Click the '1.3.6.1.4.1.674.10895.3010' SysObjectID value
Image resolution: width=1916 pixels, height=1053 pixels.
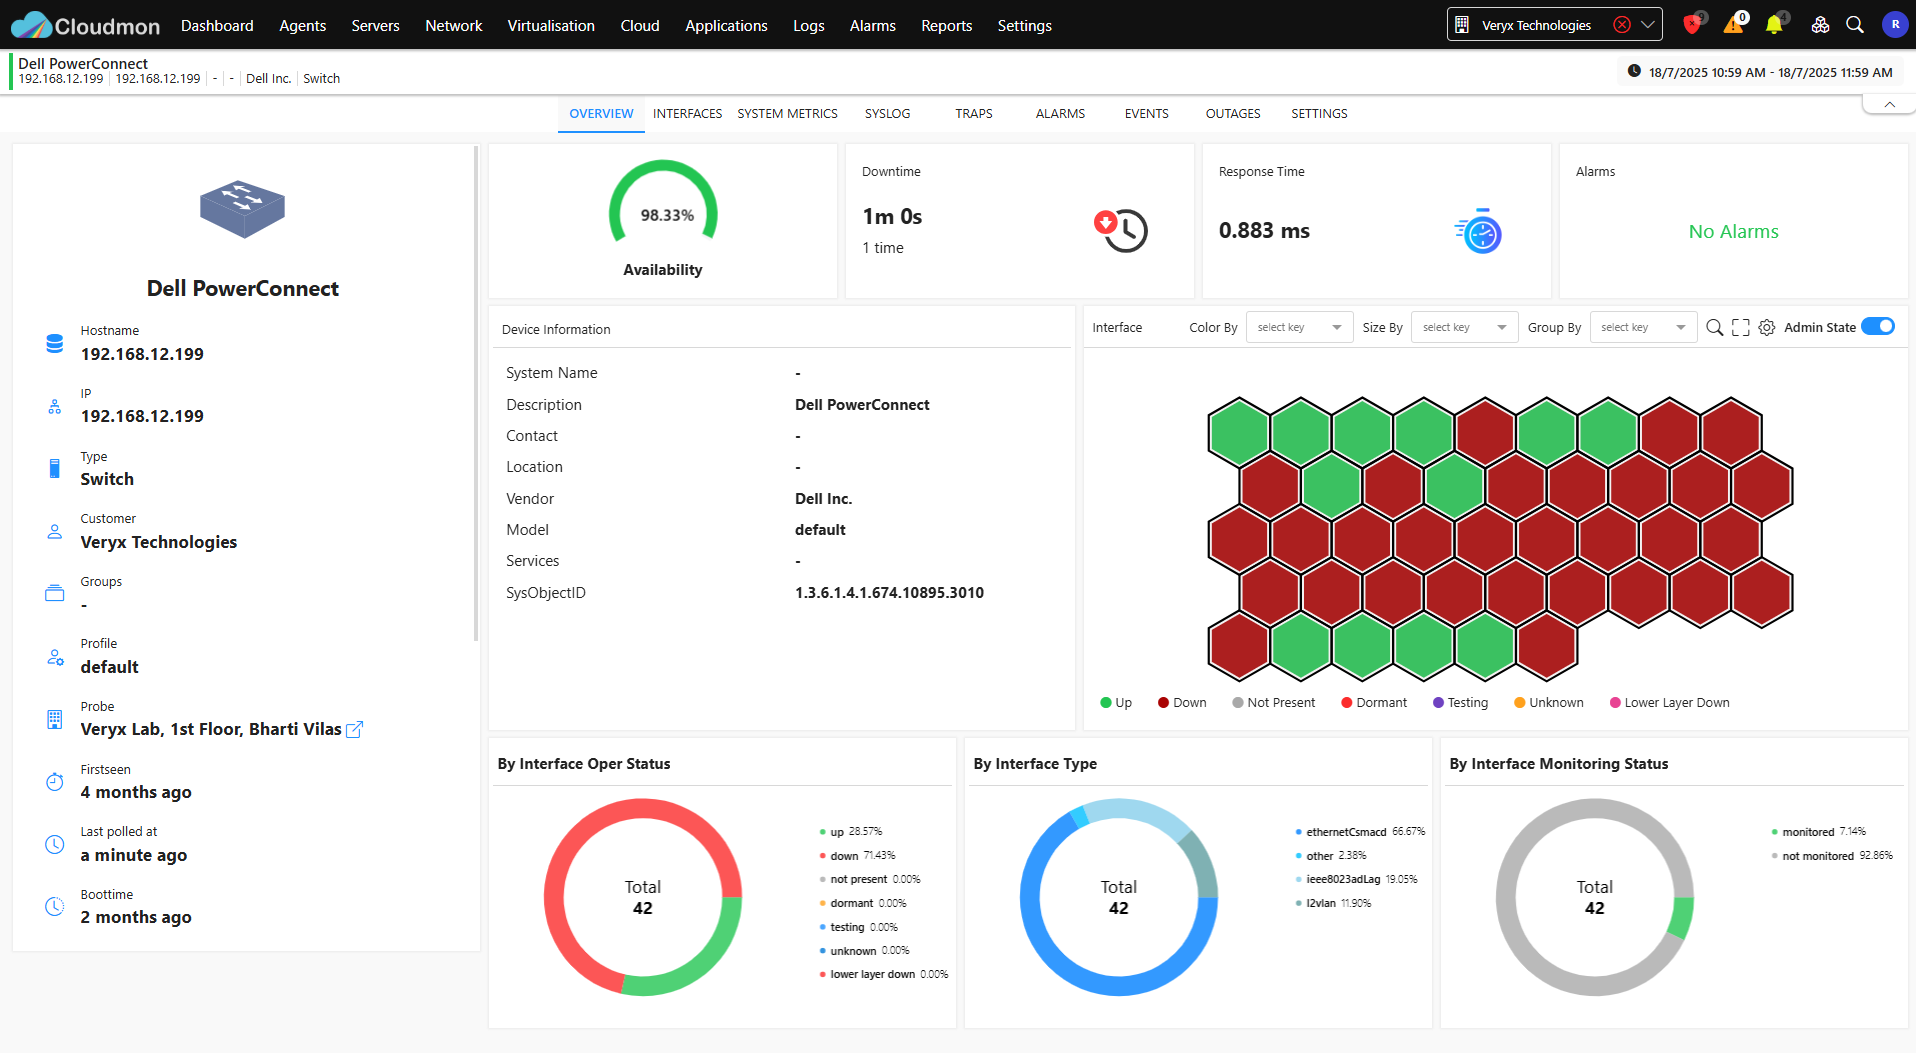pyautogui.click(x=889, y=593)
